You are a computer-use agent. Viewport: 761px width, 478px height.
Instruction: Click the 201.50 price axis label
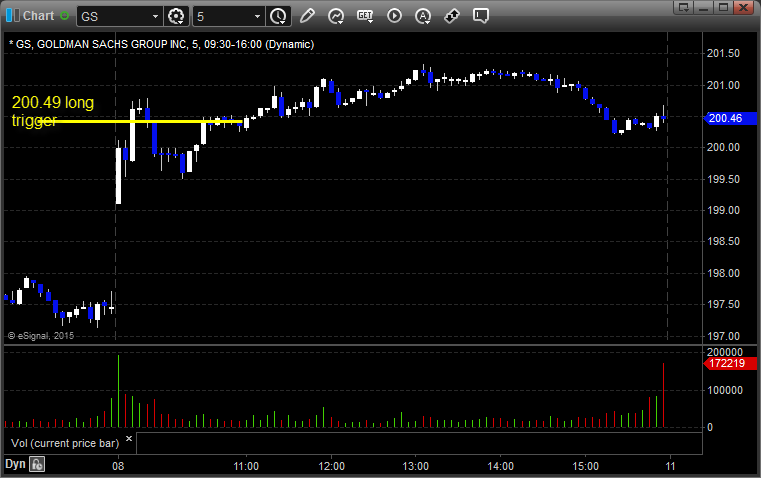coord(723,53)
